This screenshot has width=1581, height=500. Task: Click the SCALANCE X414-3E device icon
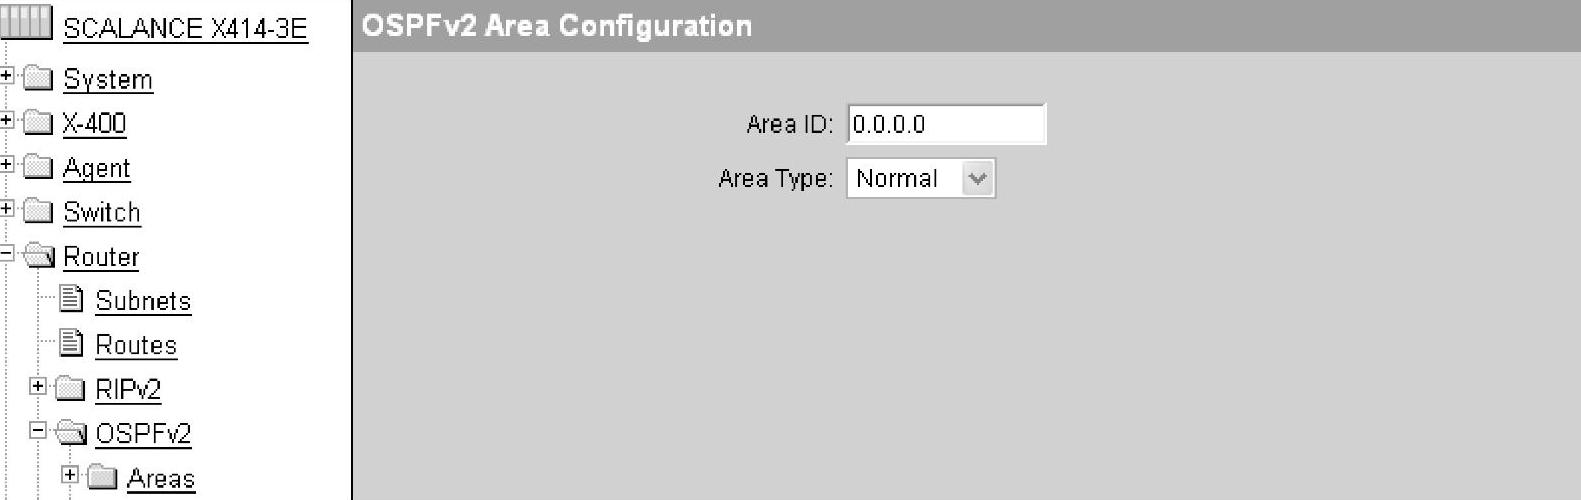26,23
